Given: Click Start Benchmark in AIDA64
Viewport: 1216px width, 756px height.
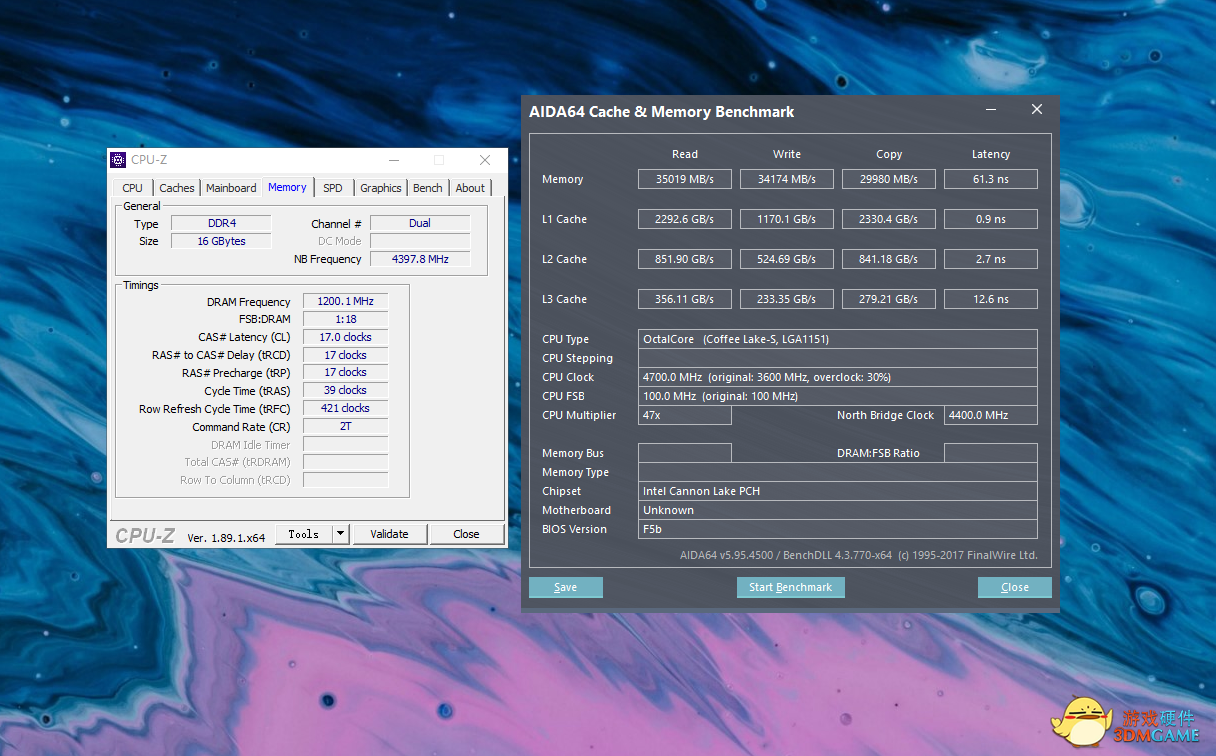Looking at the screenshot, I should tap(791, 587).
